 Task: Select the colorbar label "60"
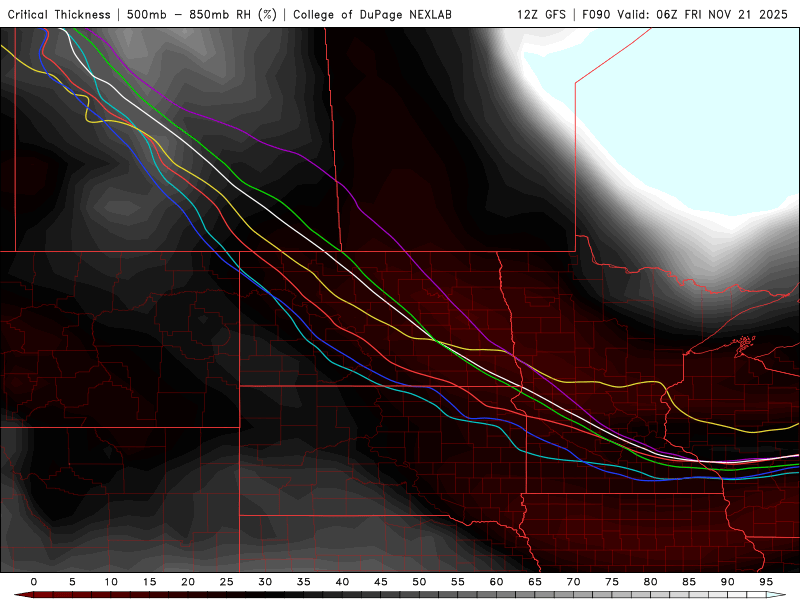496,582
